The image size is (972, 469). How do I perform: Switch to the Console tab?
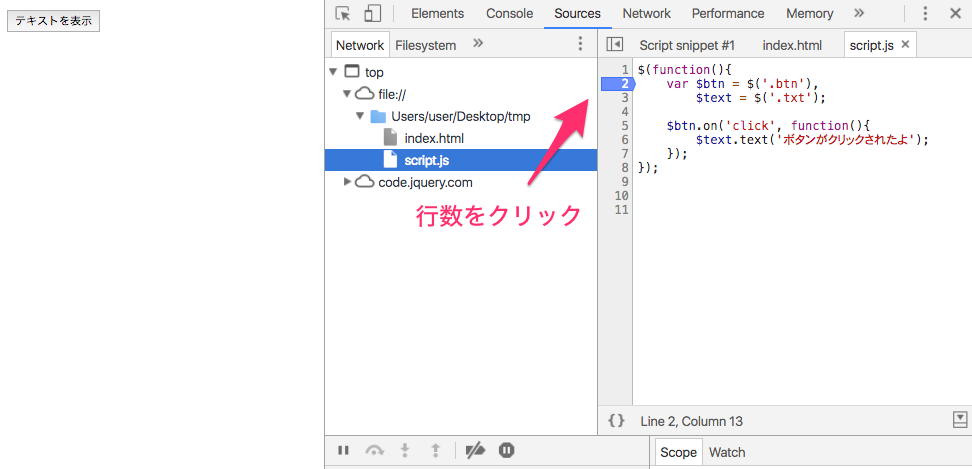click(x=509, y=14)
